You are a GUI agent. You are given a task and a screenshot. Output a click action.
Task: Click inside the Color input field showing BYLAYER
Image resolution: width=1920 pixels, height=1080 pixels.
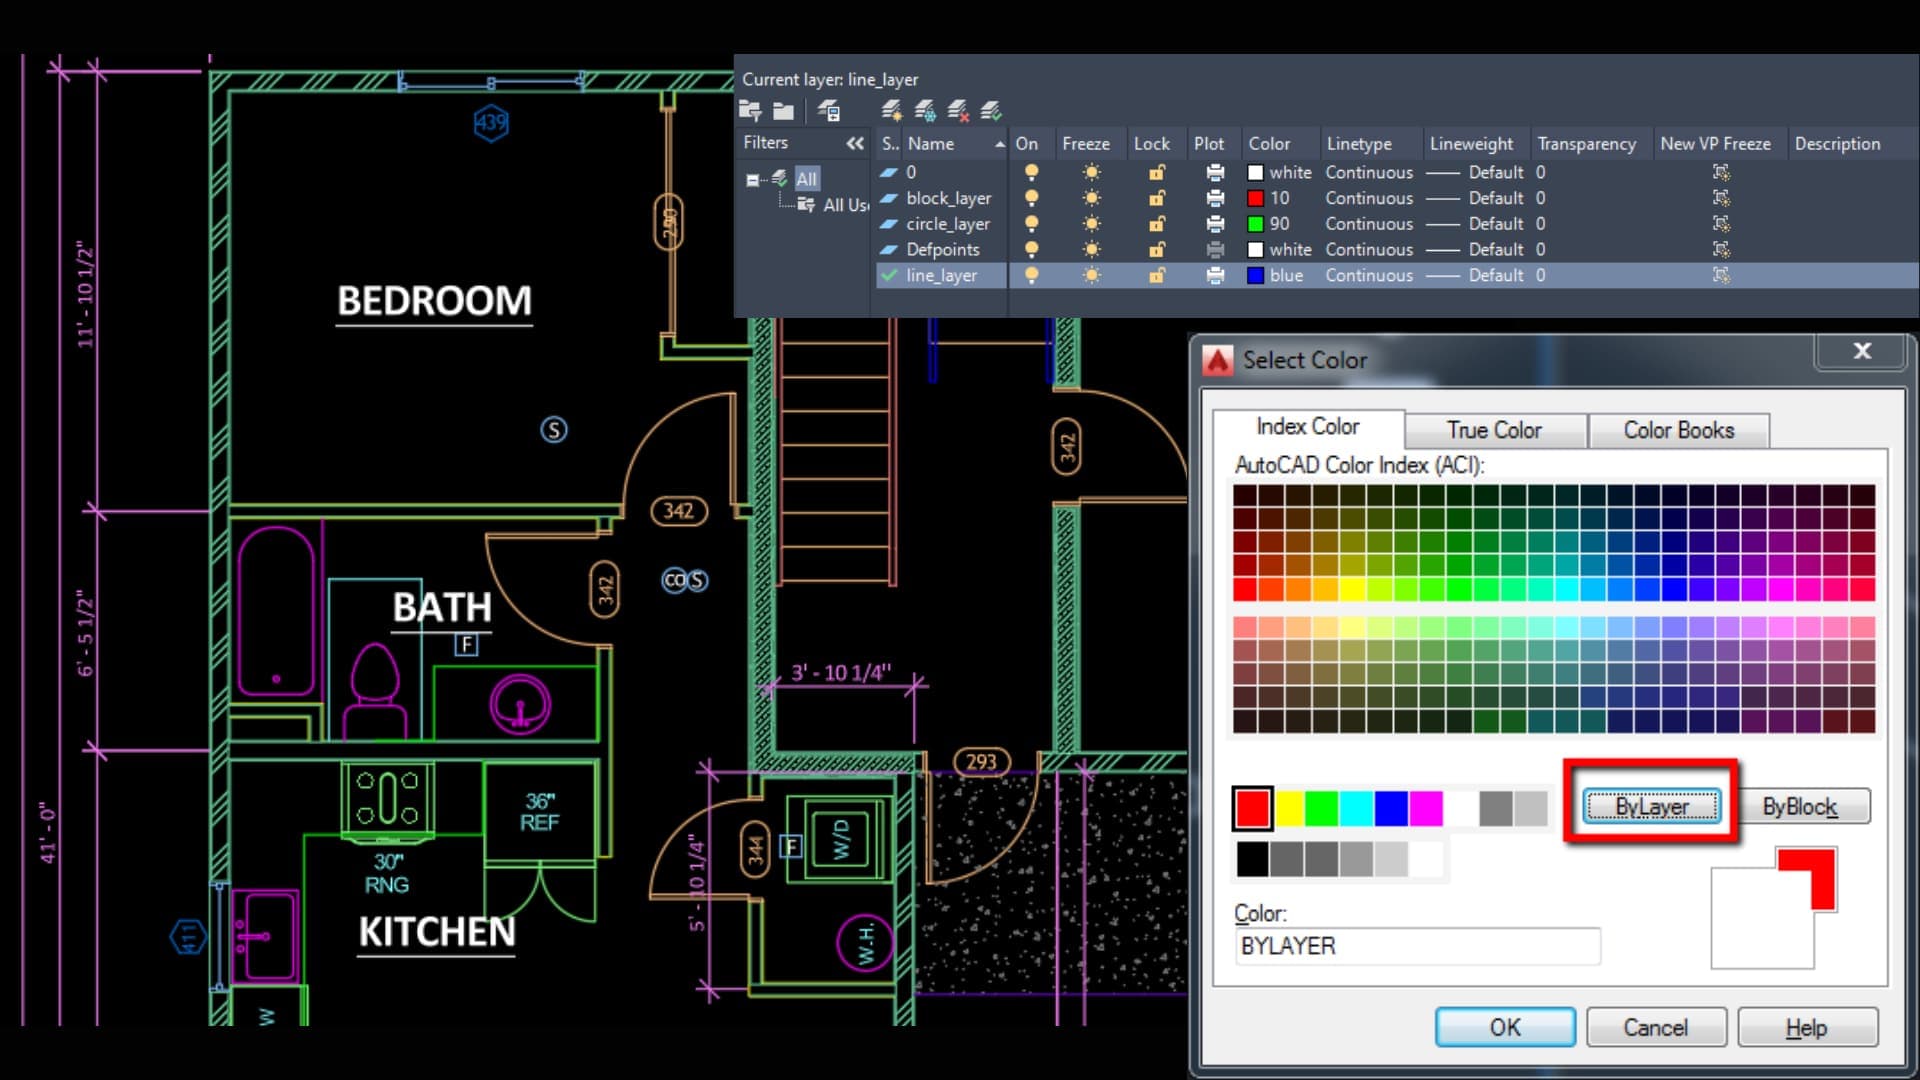[1418, 946]
